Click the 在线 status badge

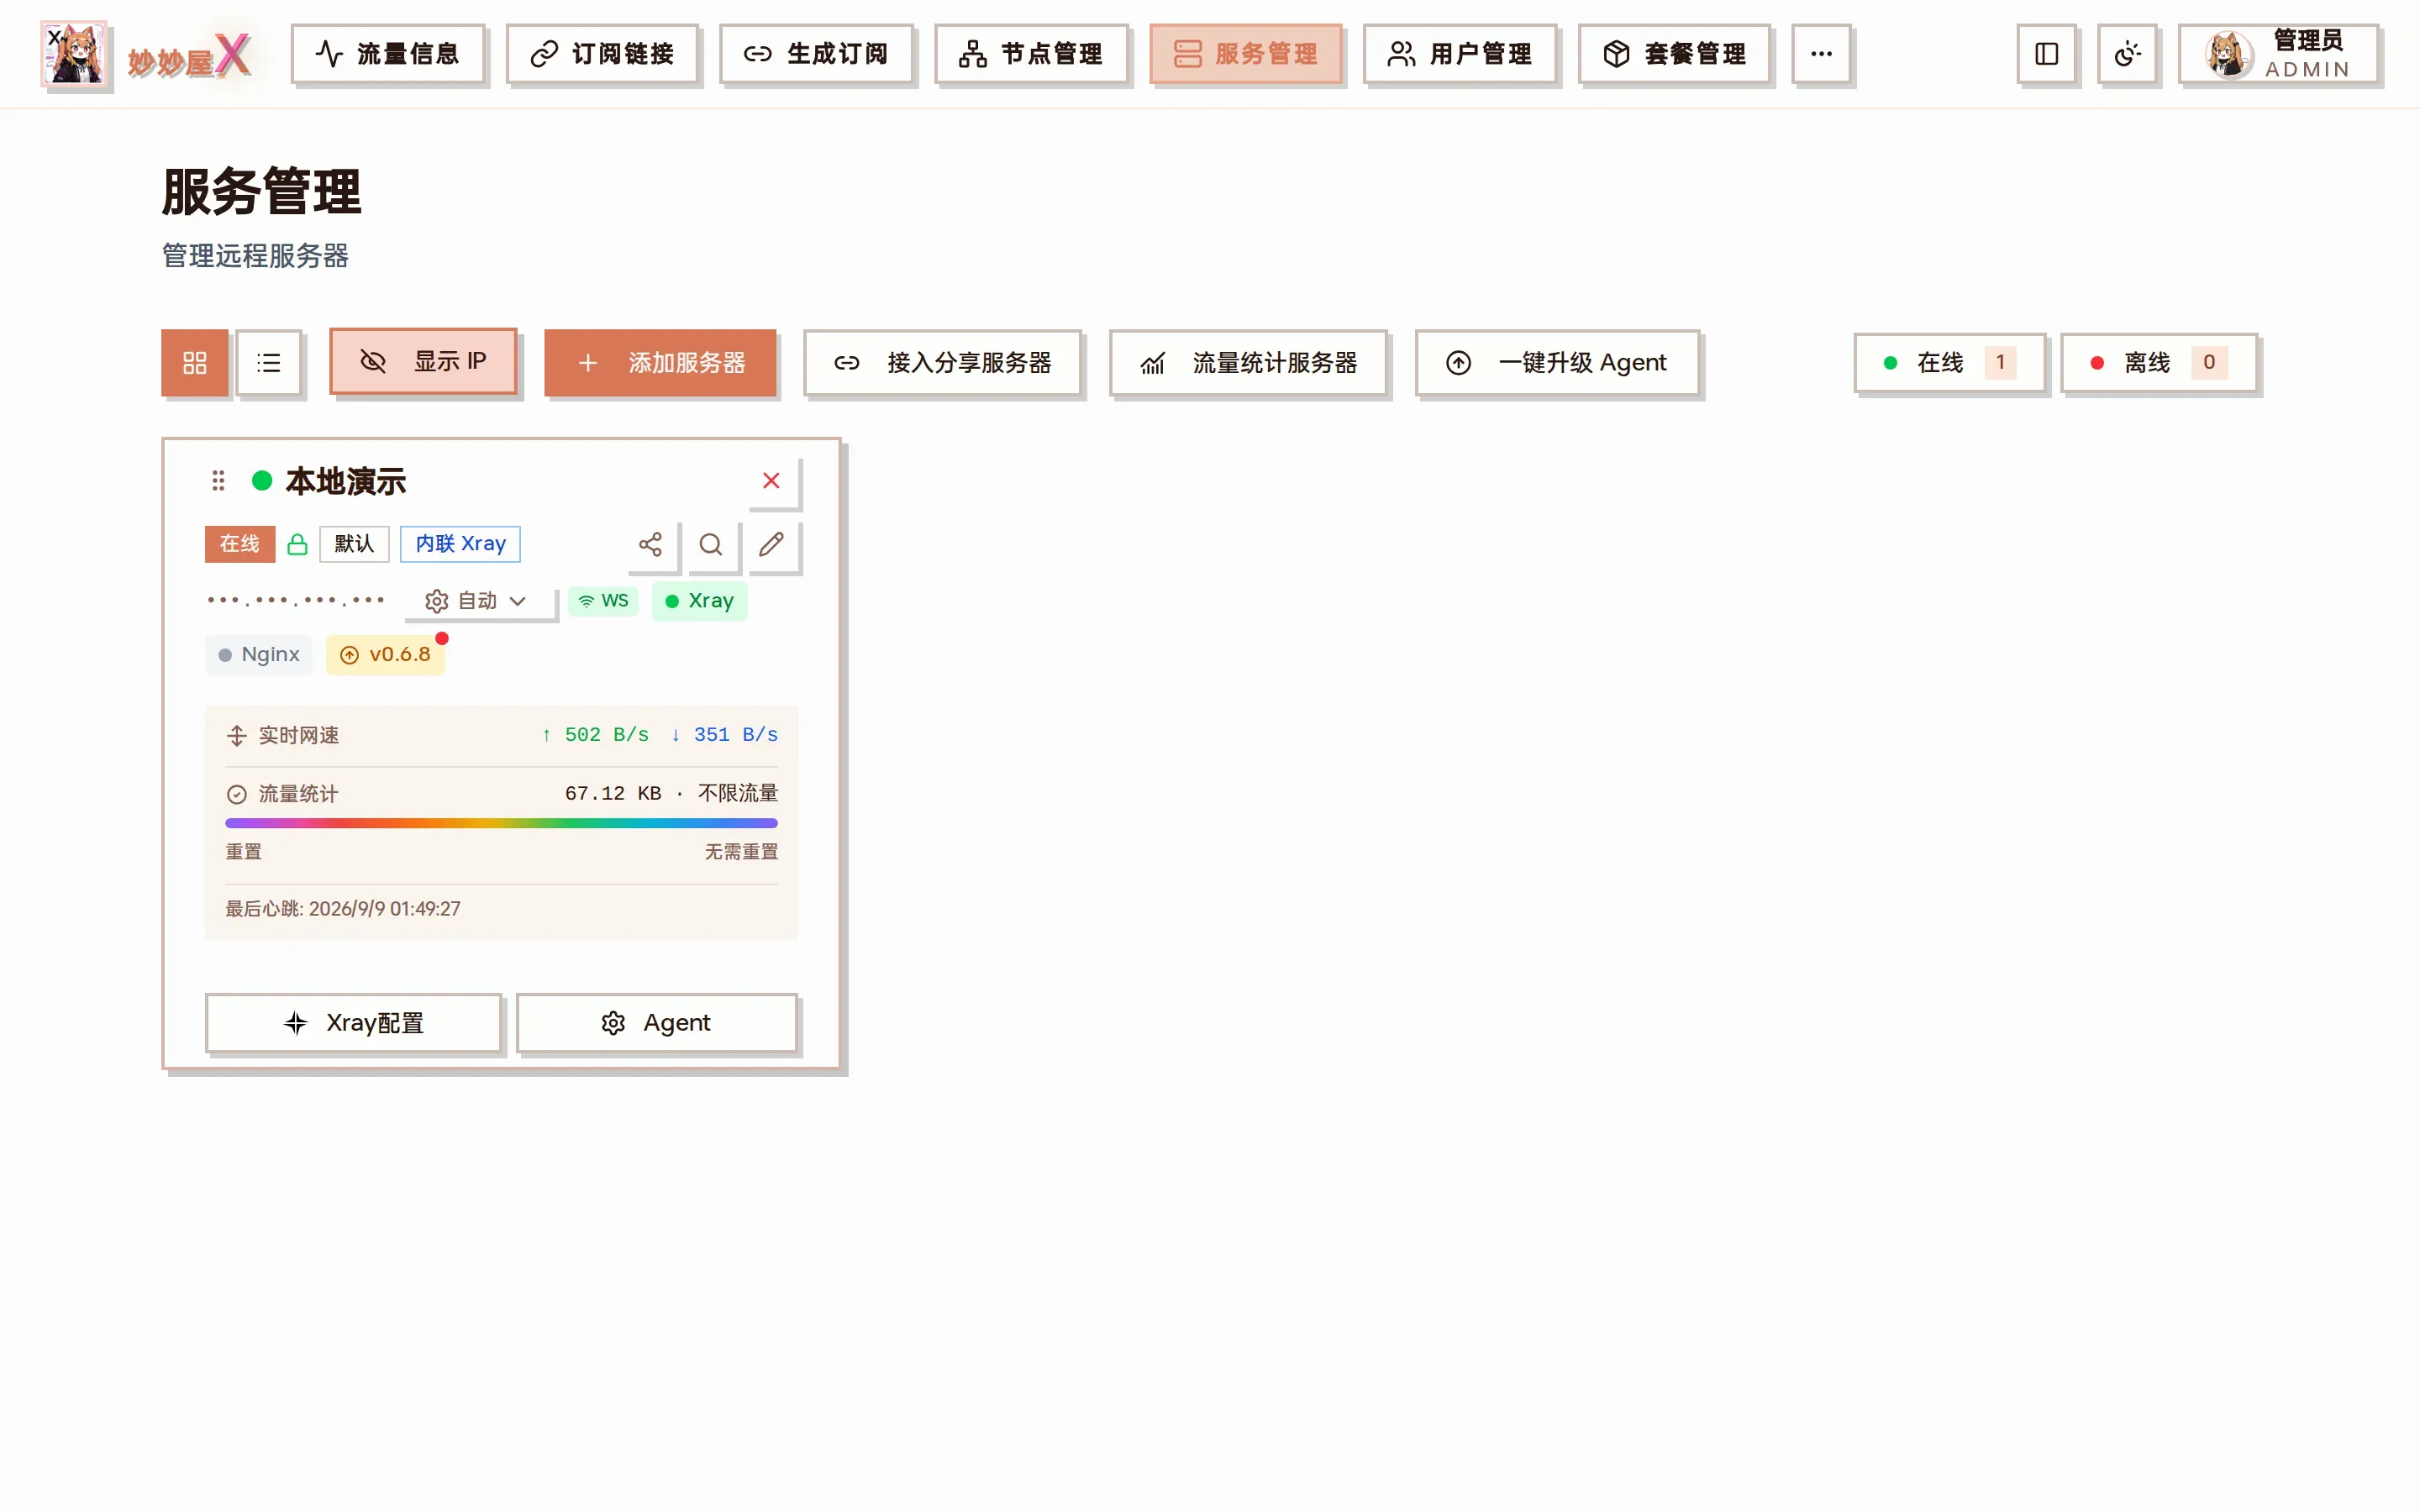240,544
